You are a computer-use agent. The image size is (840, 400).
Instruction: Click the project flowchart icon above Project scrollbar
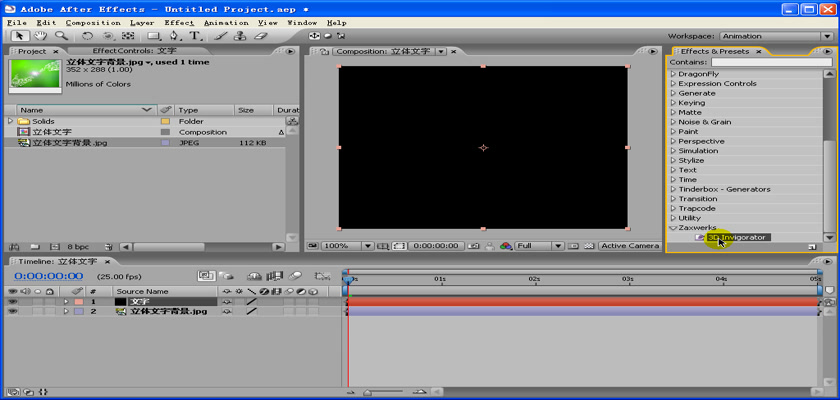292,121
